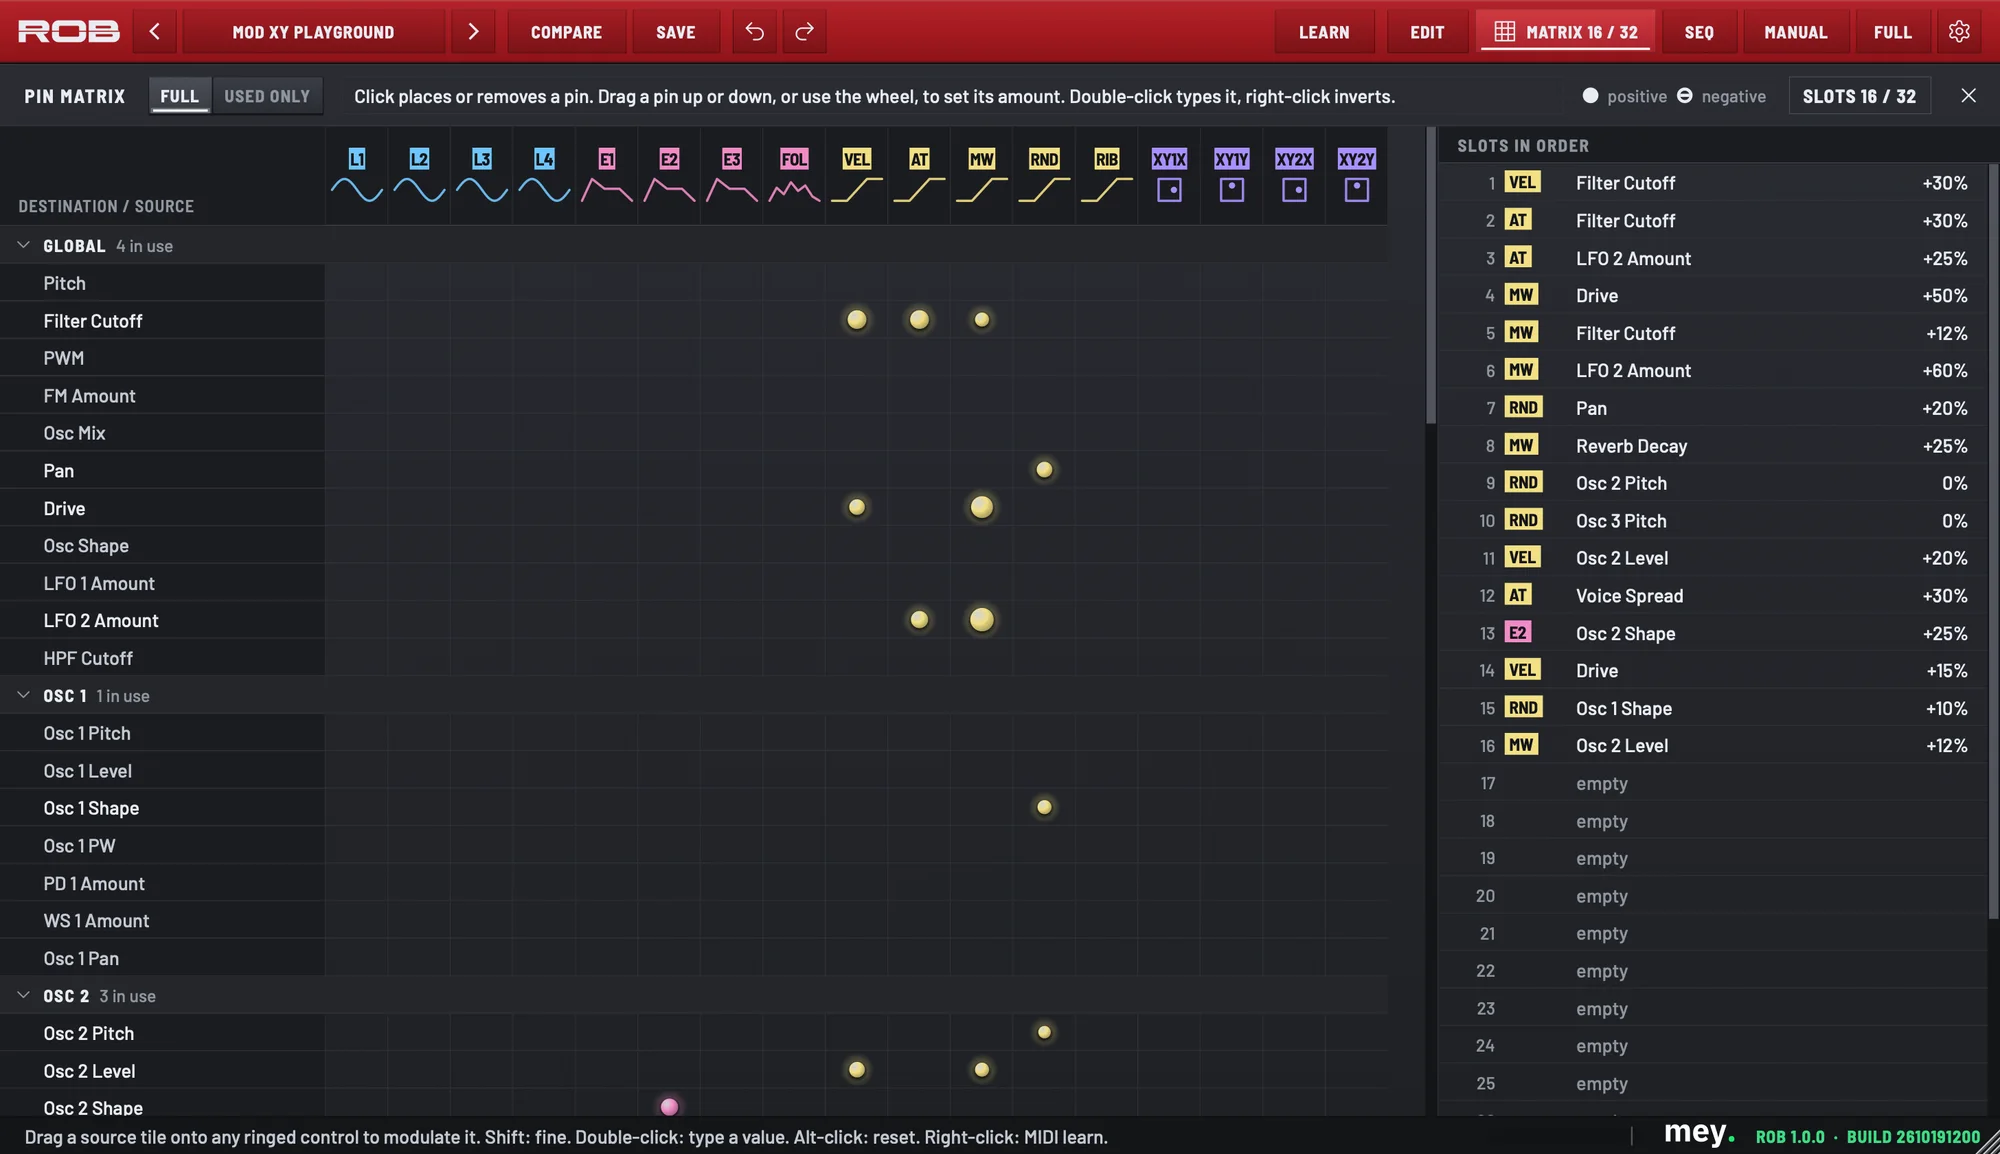This screenshot has height=1154, width=2000.
Task: Click the pin matrix vertical scrollbar
Action: 1431,275
